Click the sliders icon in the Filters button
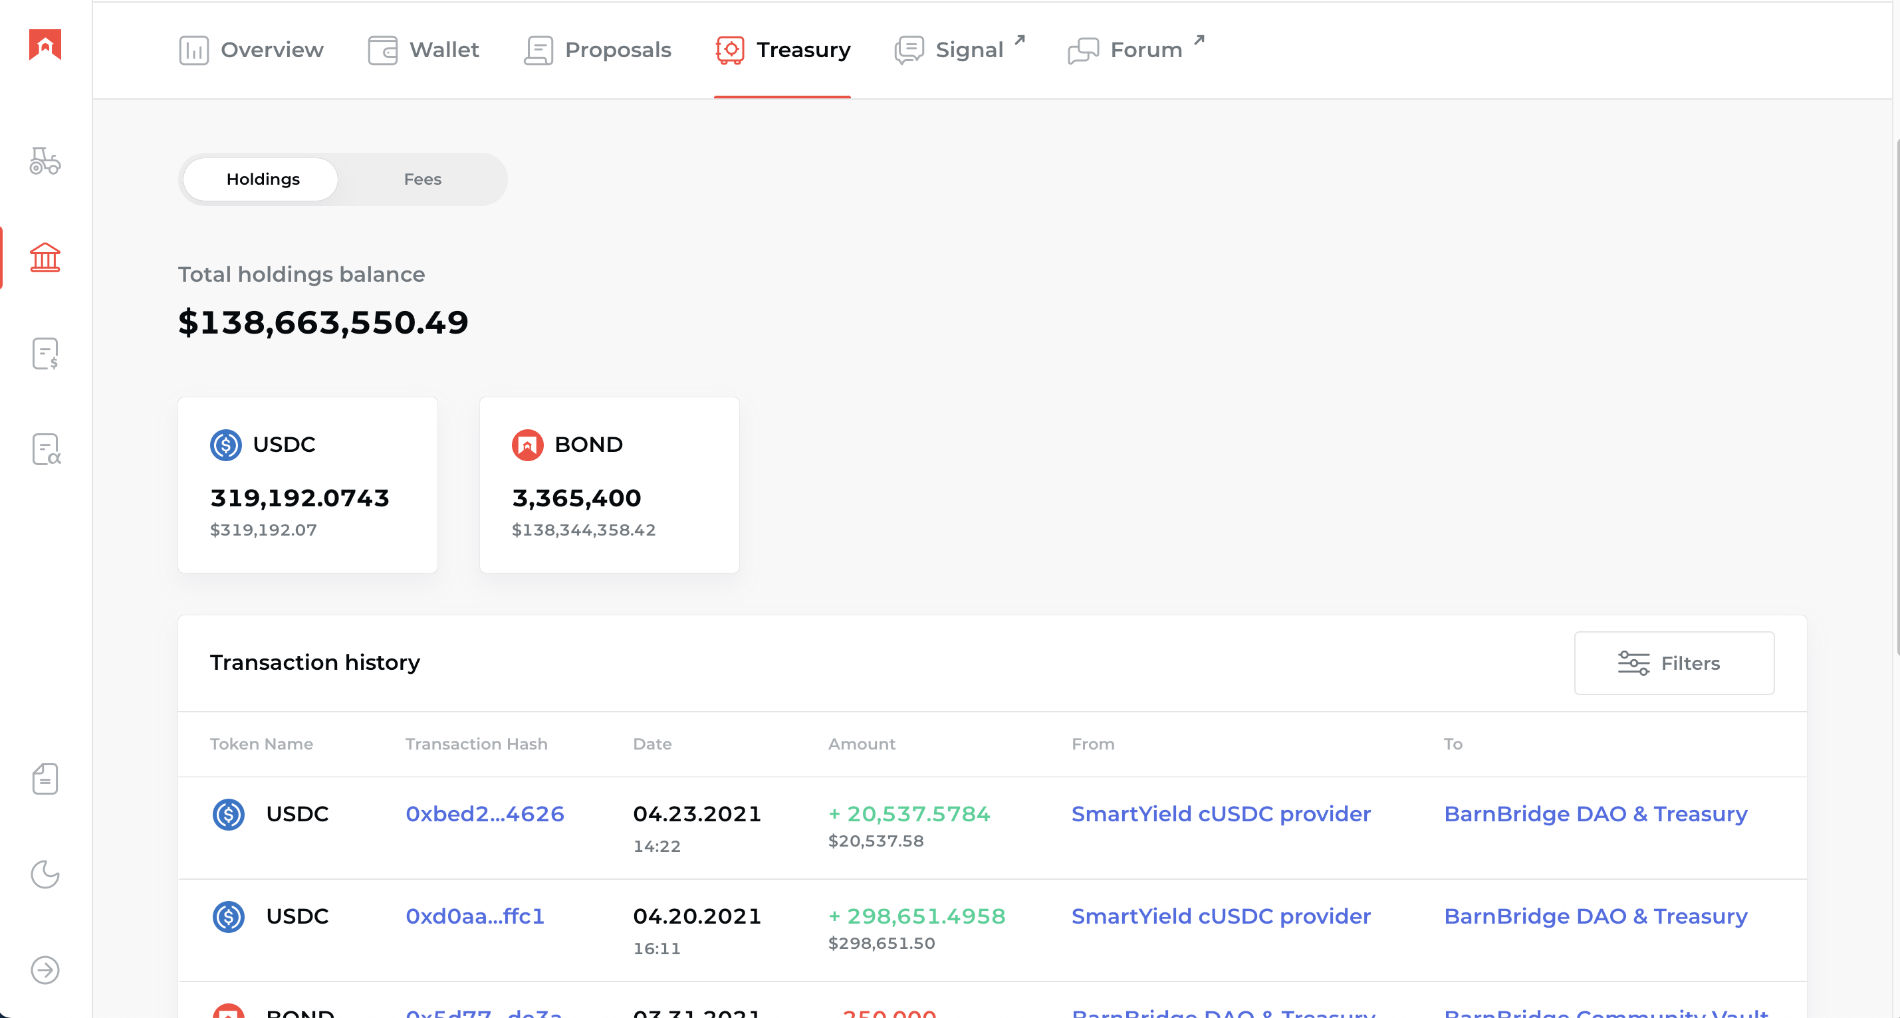Image resolution: width=1900 pixels, height=1018 pixels. click(1634, 663)
